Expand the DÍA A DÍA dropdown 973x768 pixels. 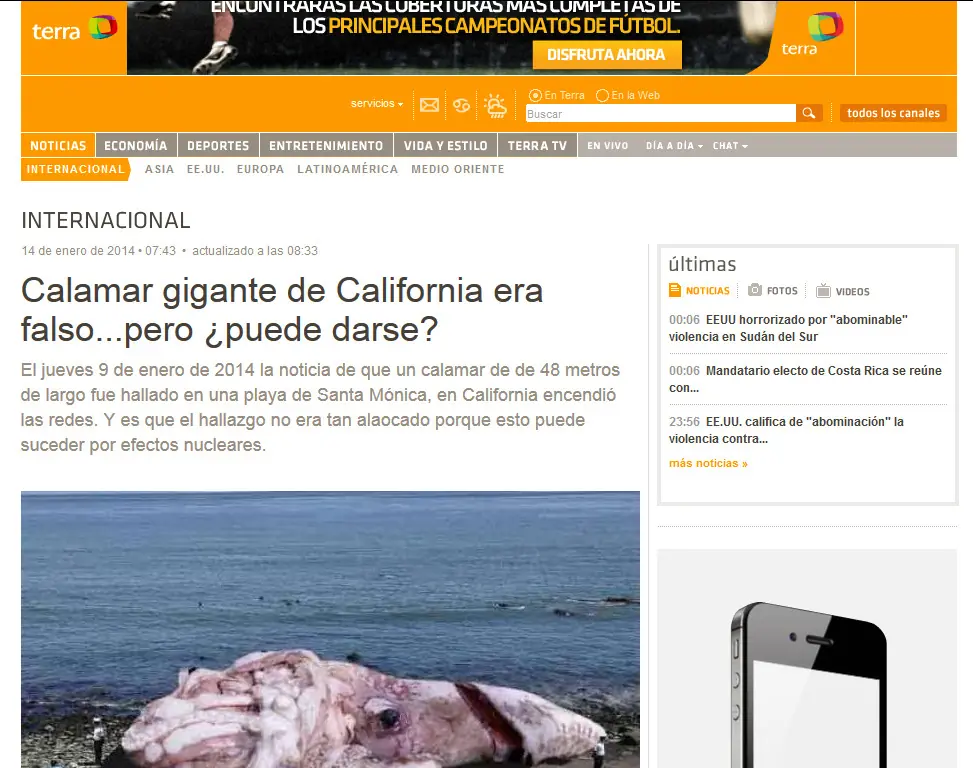(674, 146)
